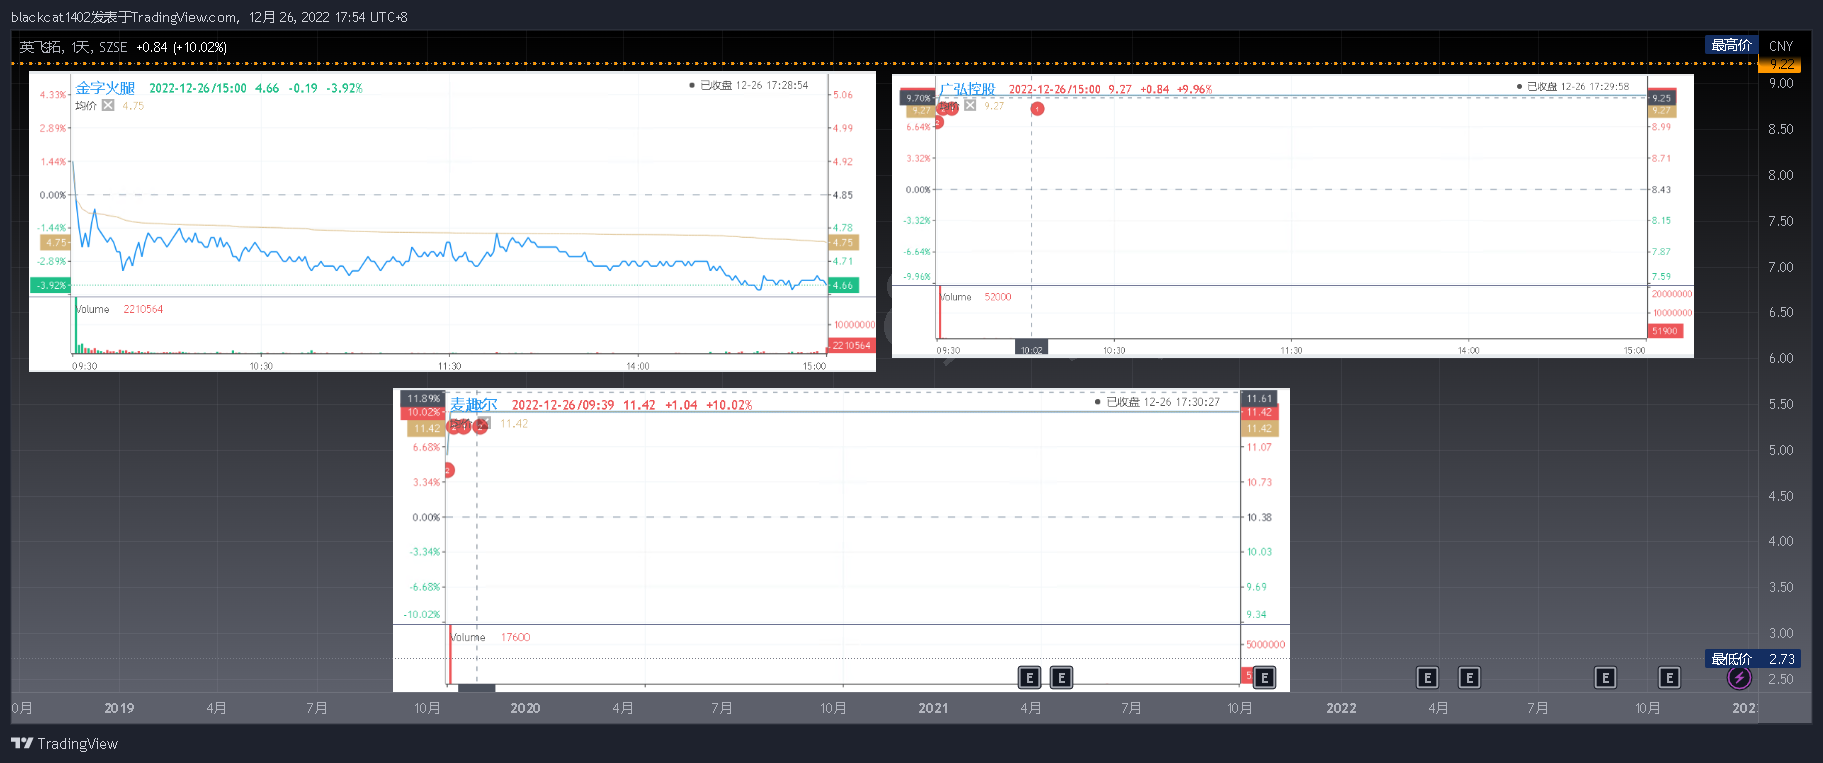Select the orange 9.22 price tag
1823x763 pixels.
[1781, 65]
